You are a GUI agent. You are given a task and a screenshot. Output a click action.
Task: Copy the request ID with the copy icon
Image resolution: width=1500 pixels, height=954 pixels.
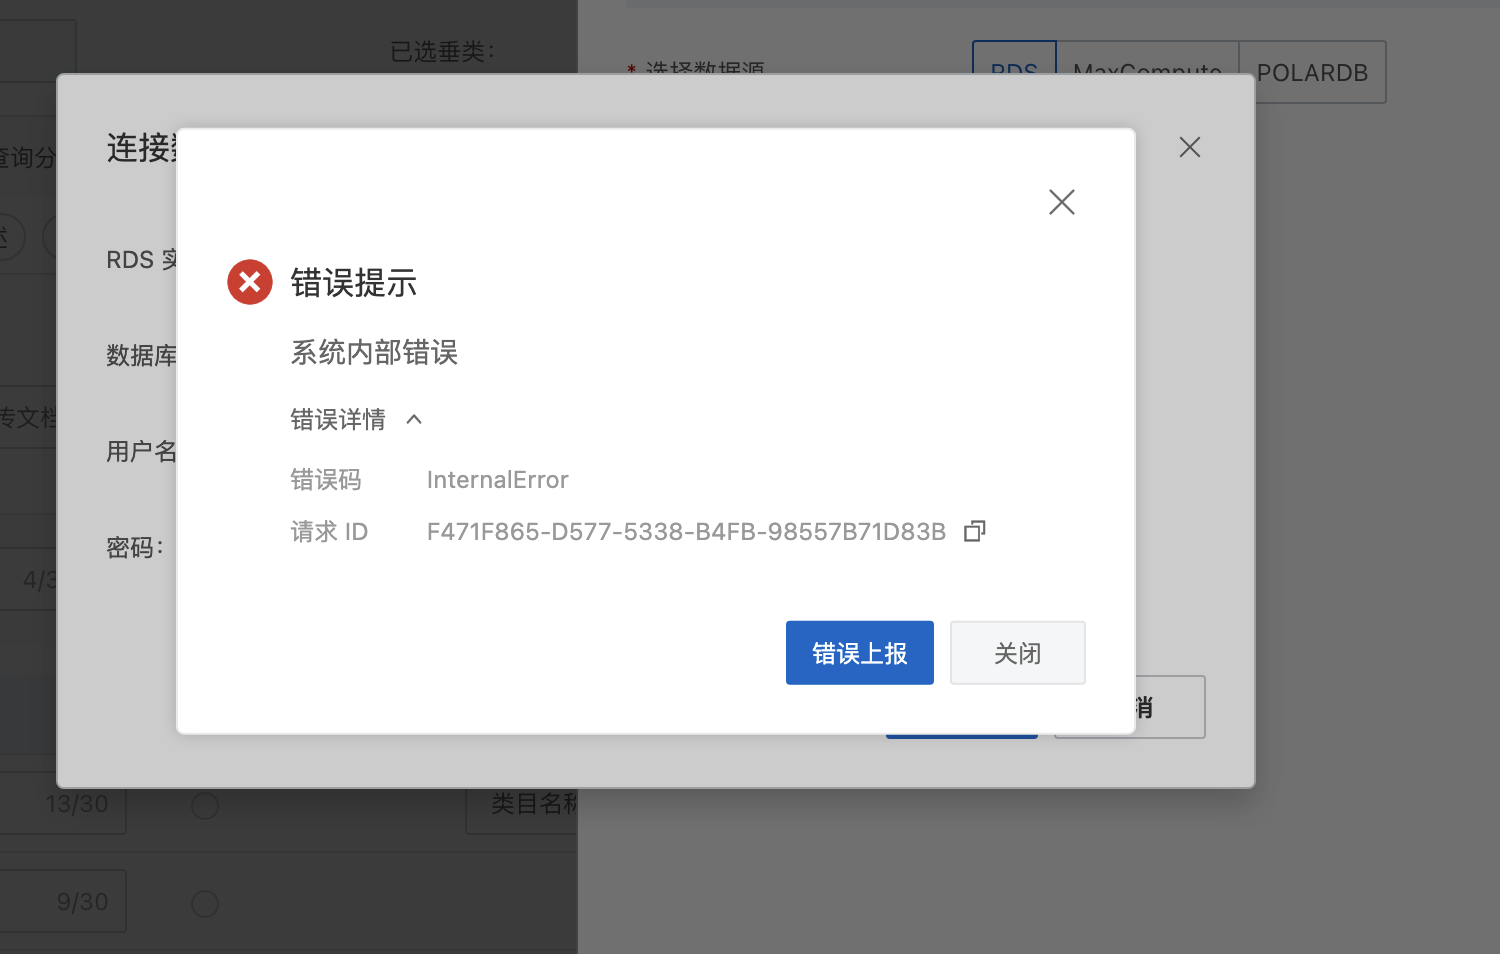tap(975, 531)
